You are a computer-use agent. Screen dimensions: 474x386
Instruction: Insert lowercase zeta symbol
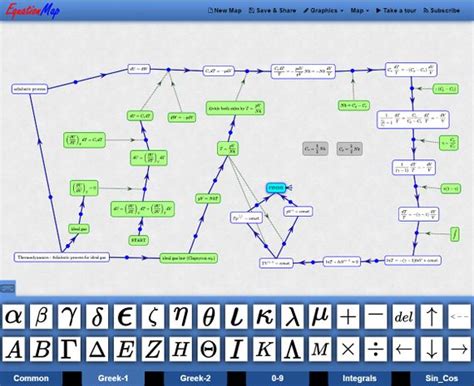[153, 316]
